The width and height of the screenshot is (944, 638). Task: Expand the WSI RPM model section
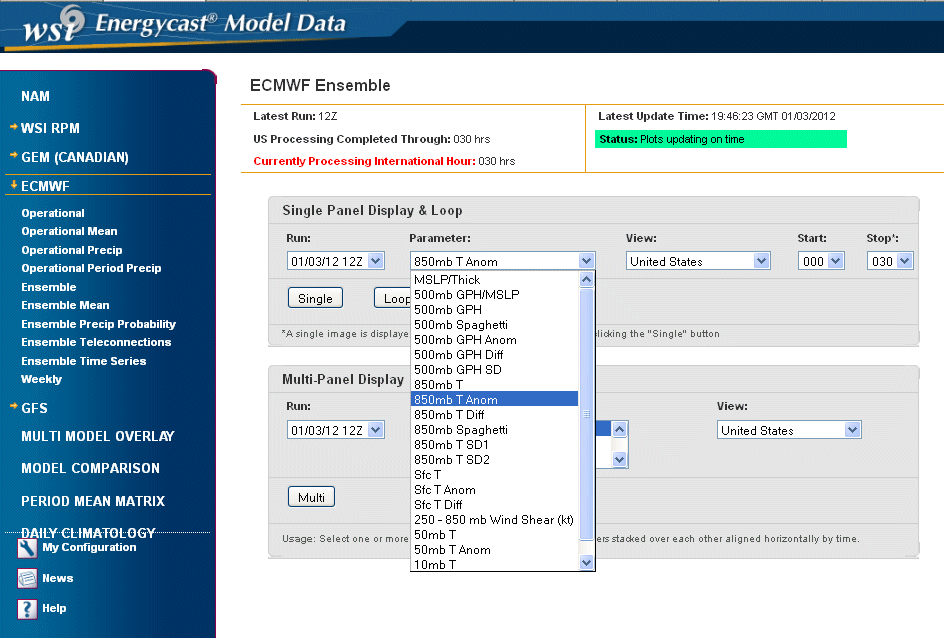(x=50, y=128)
